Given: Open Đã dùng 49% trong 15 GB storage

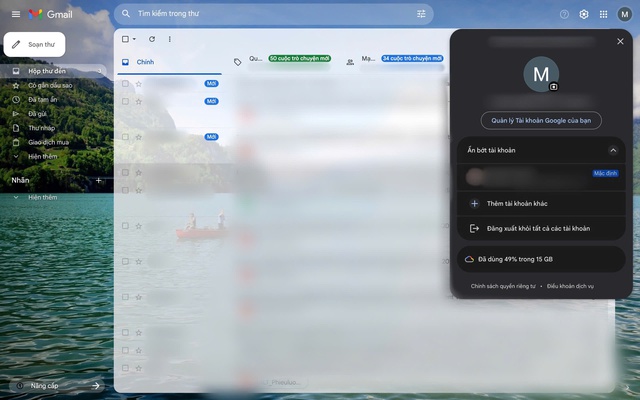Looking at the screenshot, I should [541, 259].
